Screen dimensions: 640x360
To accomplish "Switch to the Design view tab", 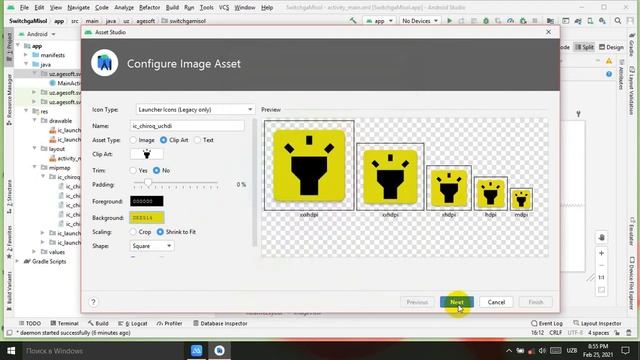I will pyautogui.click(x=611, y=47).
